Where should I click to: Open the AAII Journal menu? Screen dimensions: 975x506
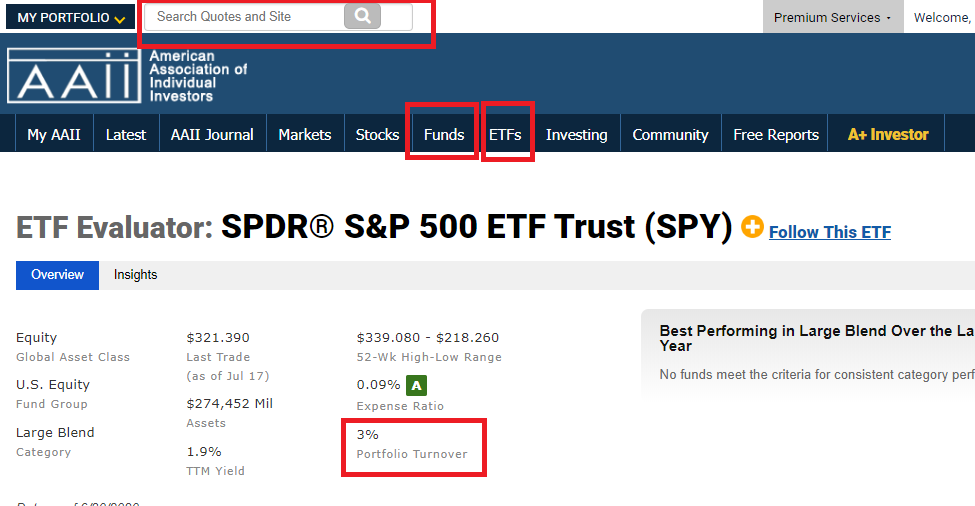pos(212,134)
